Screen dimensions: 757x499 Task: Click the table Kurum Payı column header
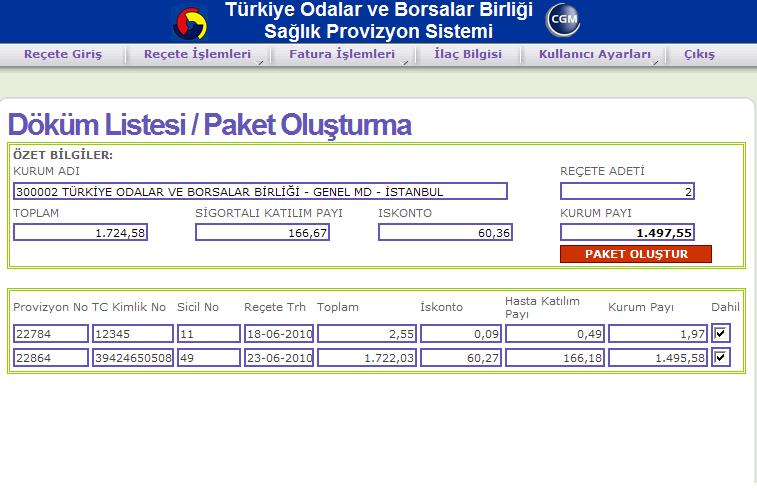(641, 307)
